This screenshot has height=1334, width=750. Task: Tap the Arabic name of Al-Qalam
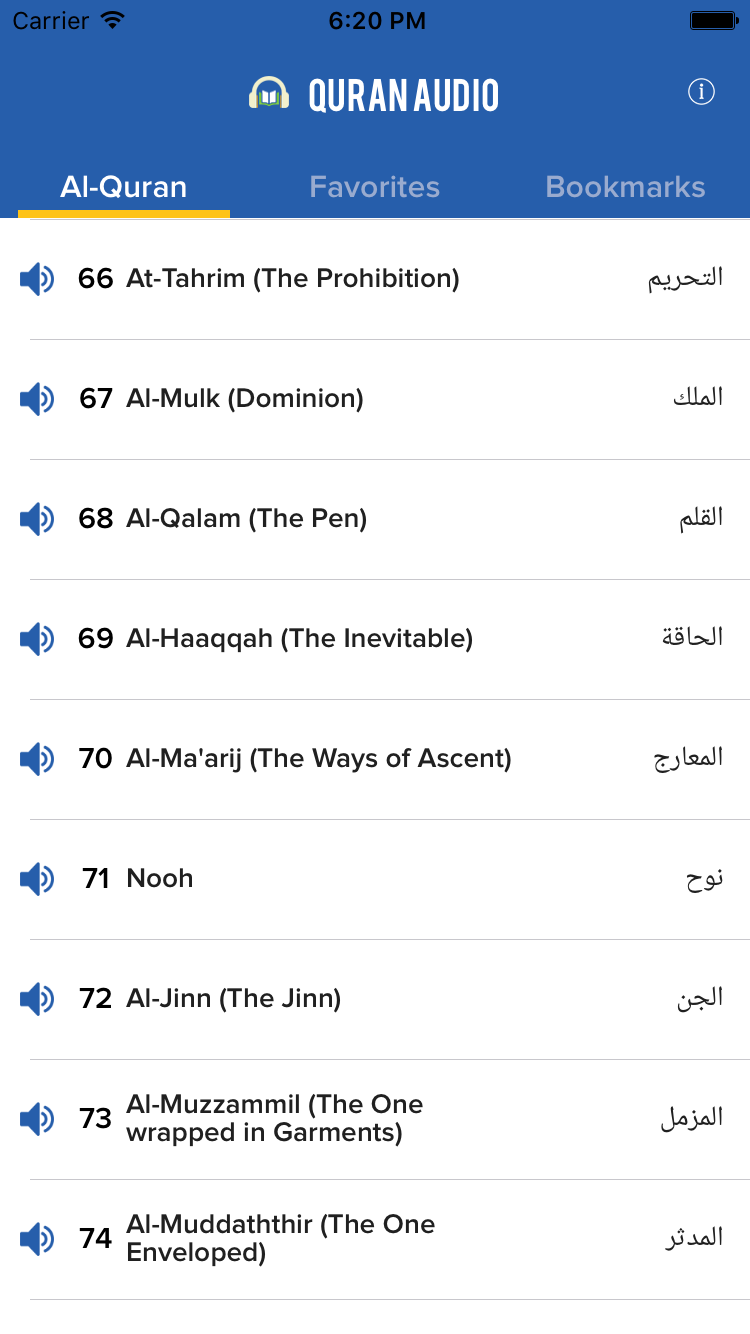[700, 519]
